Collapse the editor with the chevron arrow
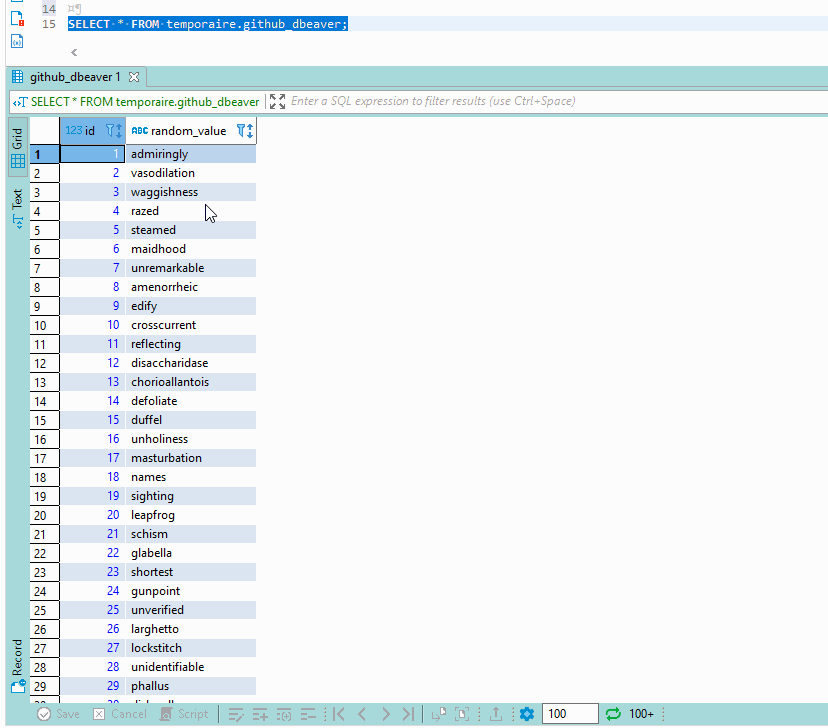The image size is (828, 728). click(72, 52)
